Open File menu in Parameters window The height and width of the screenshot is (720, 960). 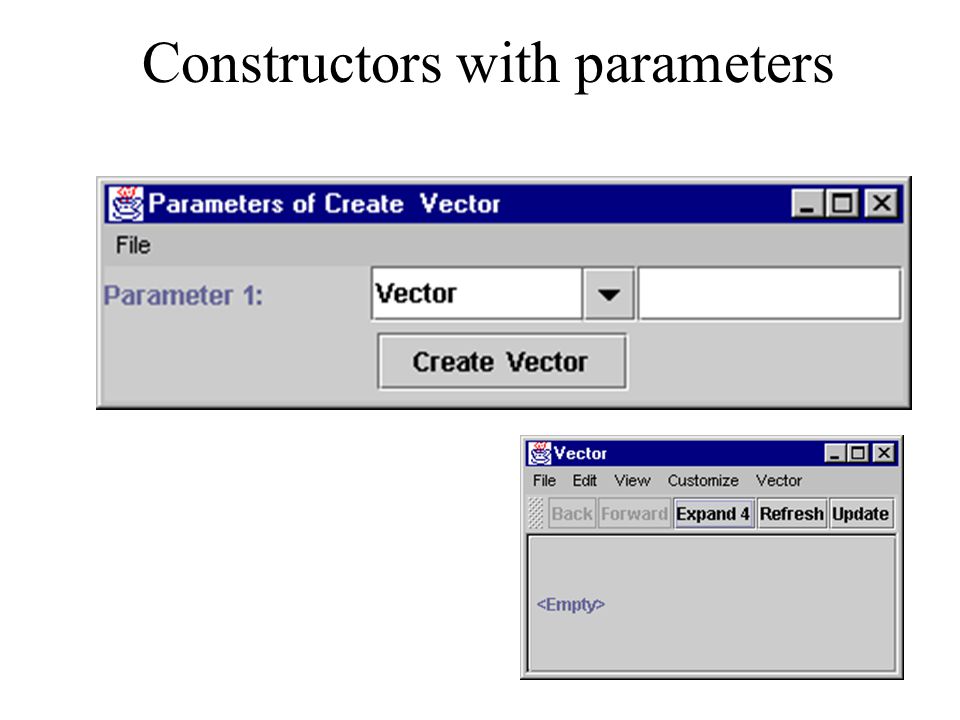click(x=133, y=246)
